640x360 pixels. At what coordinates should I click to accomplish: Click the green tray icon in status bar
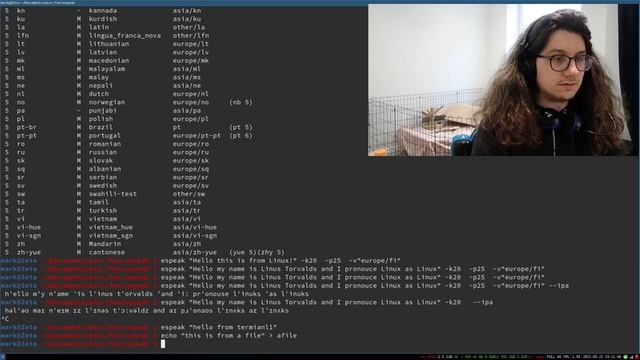click(x=625, y=357)
